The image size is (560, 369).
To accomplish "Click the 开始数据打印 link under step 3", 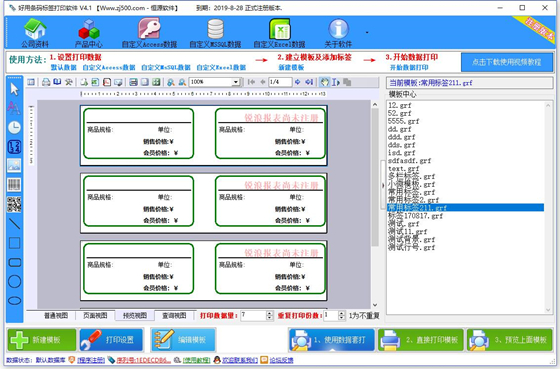I will [x=409, y=67].
